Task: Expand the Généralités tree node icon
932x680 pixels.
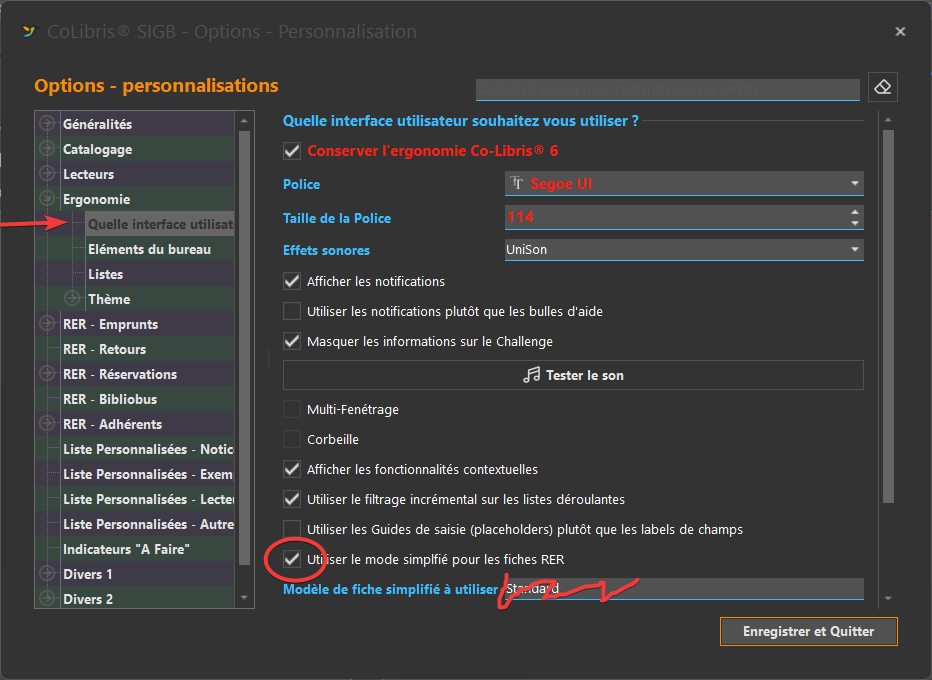Action: (46, 124)
